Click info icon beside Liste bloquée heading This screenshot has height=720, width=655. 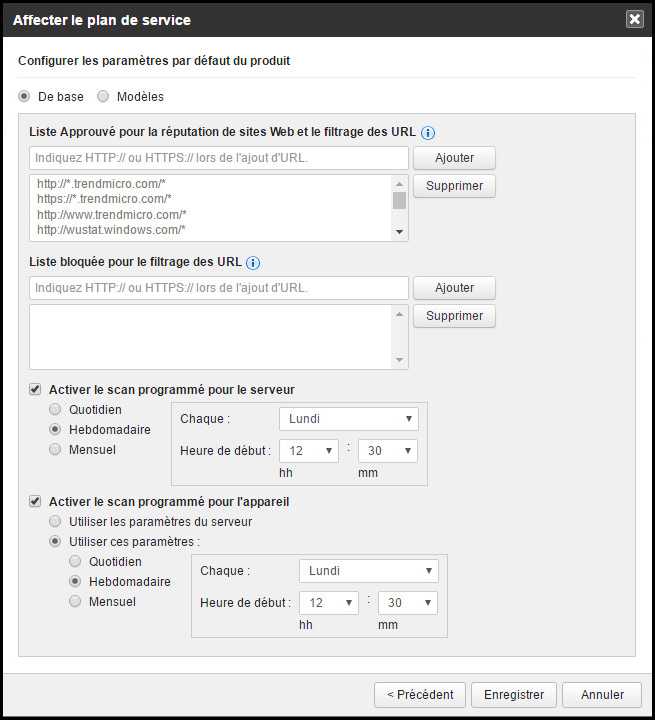[252, 263]
